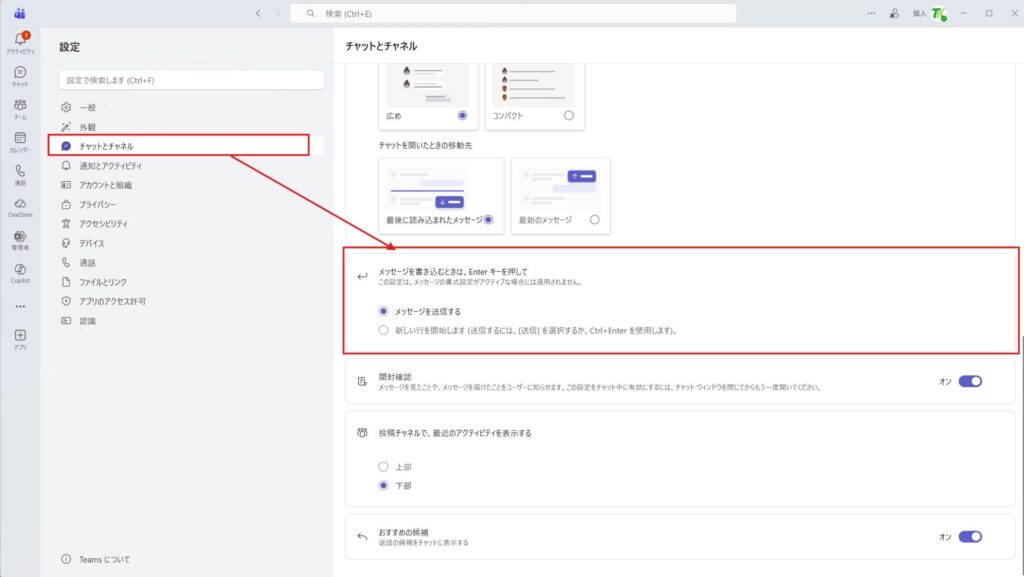The width and height of the screenshot is (1024, 577).
Task: Open the OneDrive cloud icon
Action: click(20, 204)
